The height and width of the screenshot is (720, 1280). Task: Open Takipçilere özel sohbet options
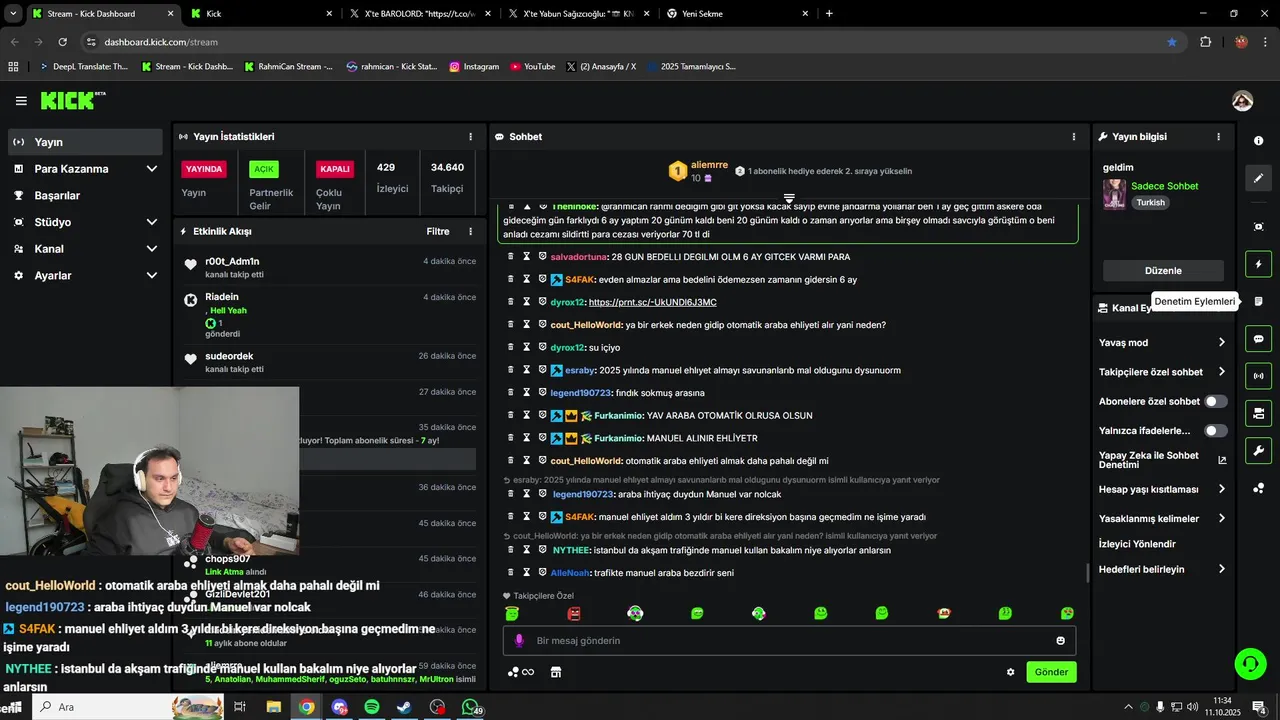point(1162,372)
